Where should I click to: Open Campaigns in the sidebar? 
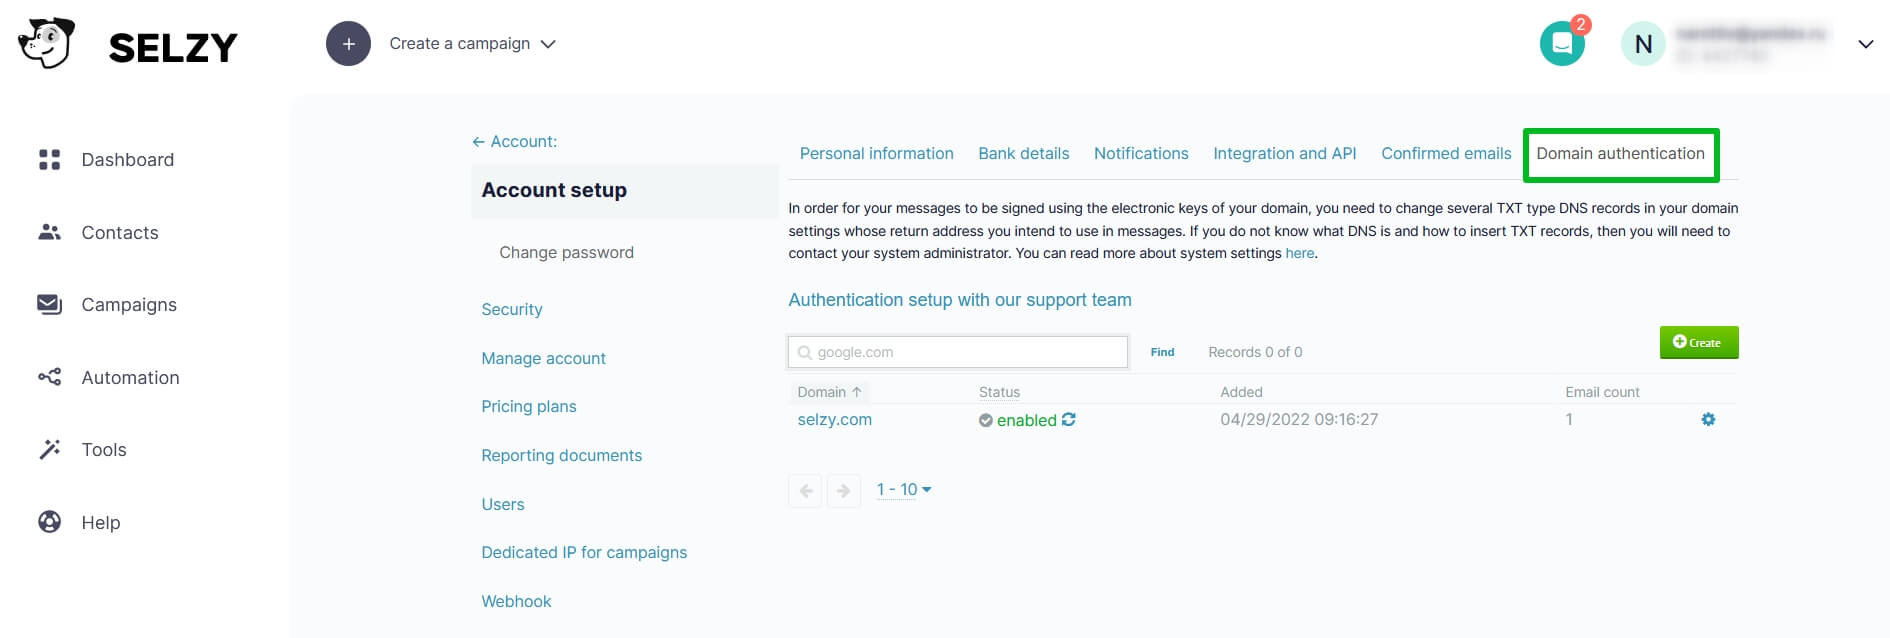[x=129, y=305]
